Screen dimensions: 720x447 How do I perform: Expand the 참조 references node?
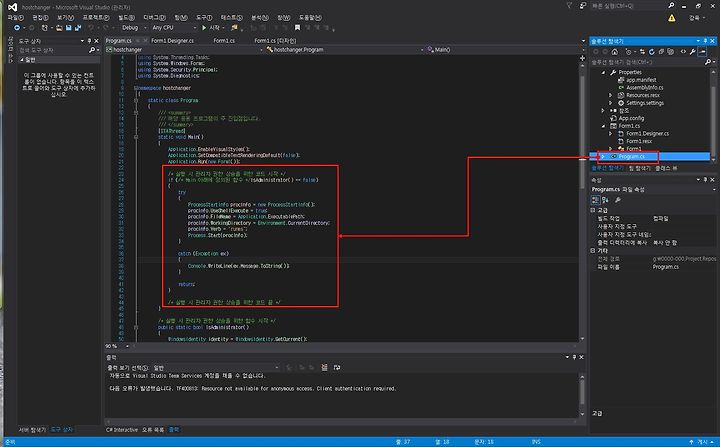(603, 111)
